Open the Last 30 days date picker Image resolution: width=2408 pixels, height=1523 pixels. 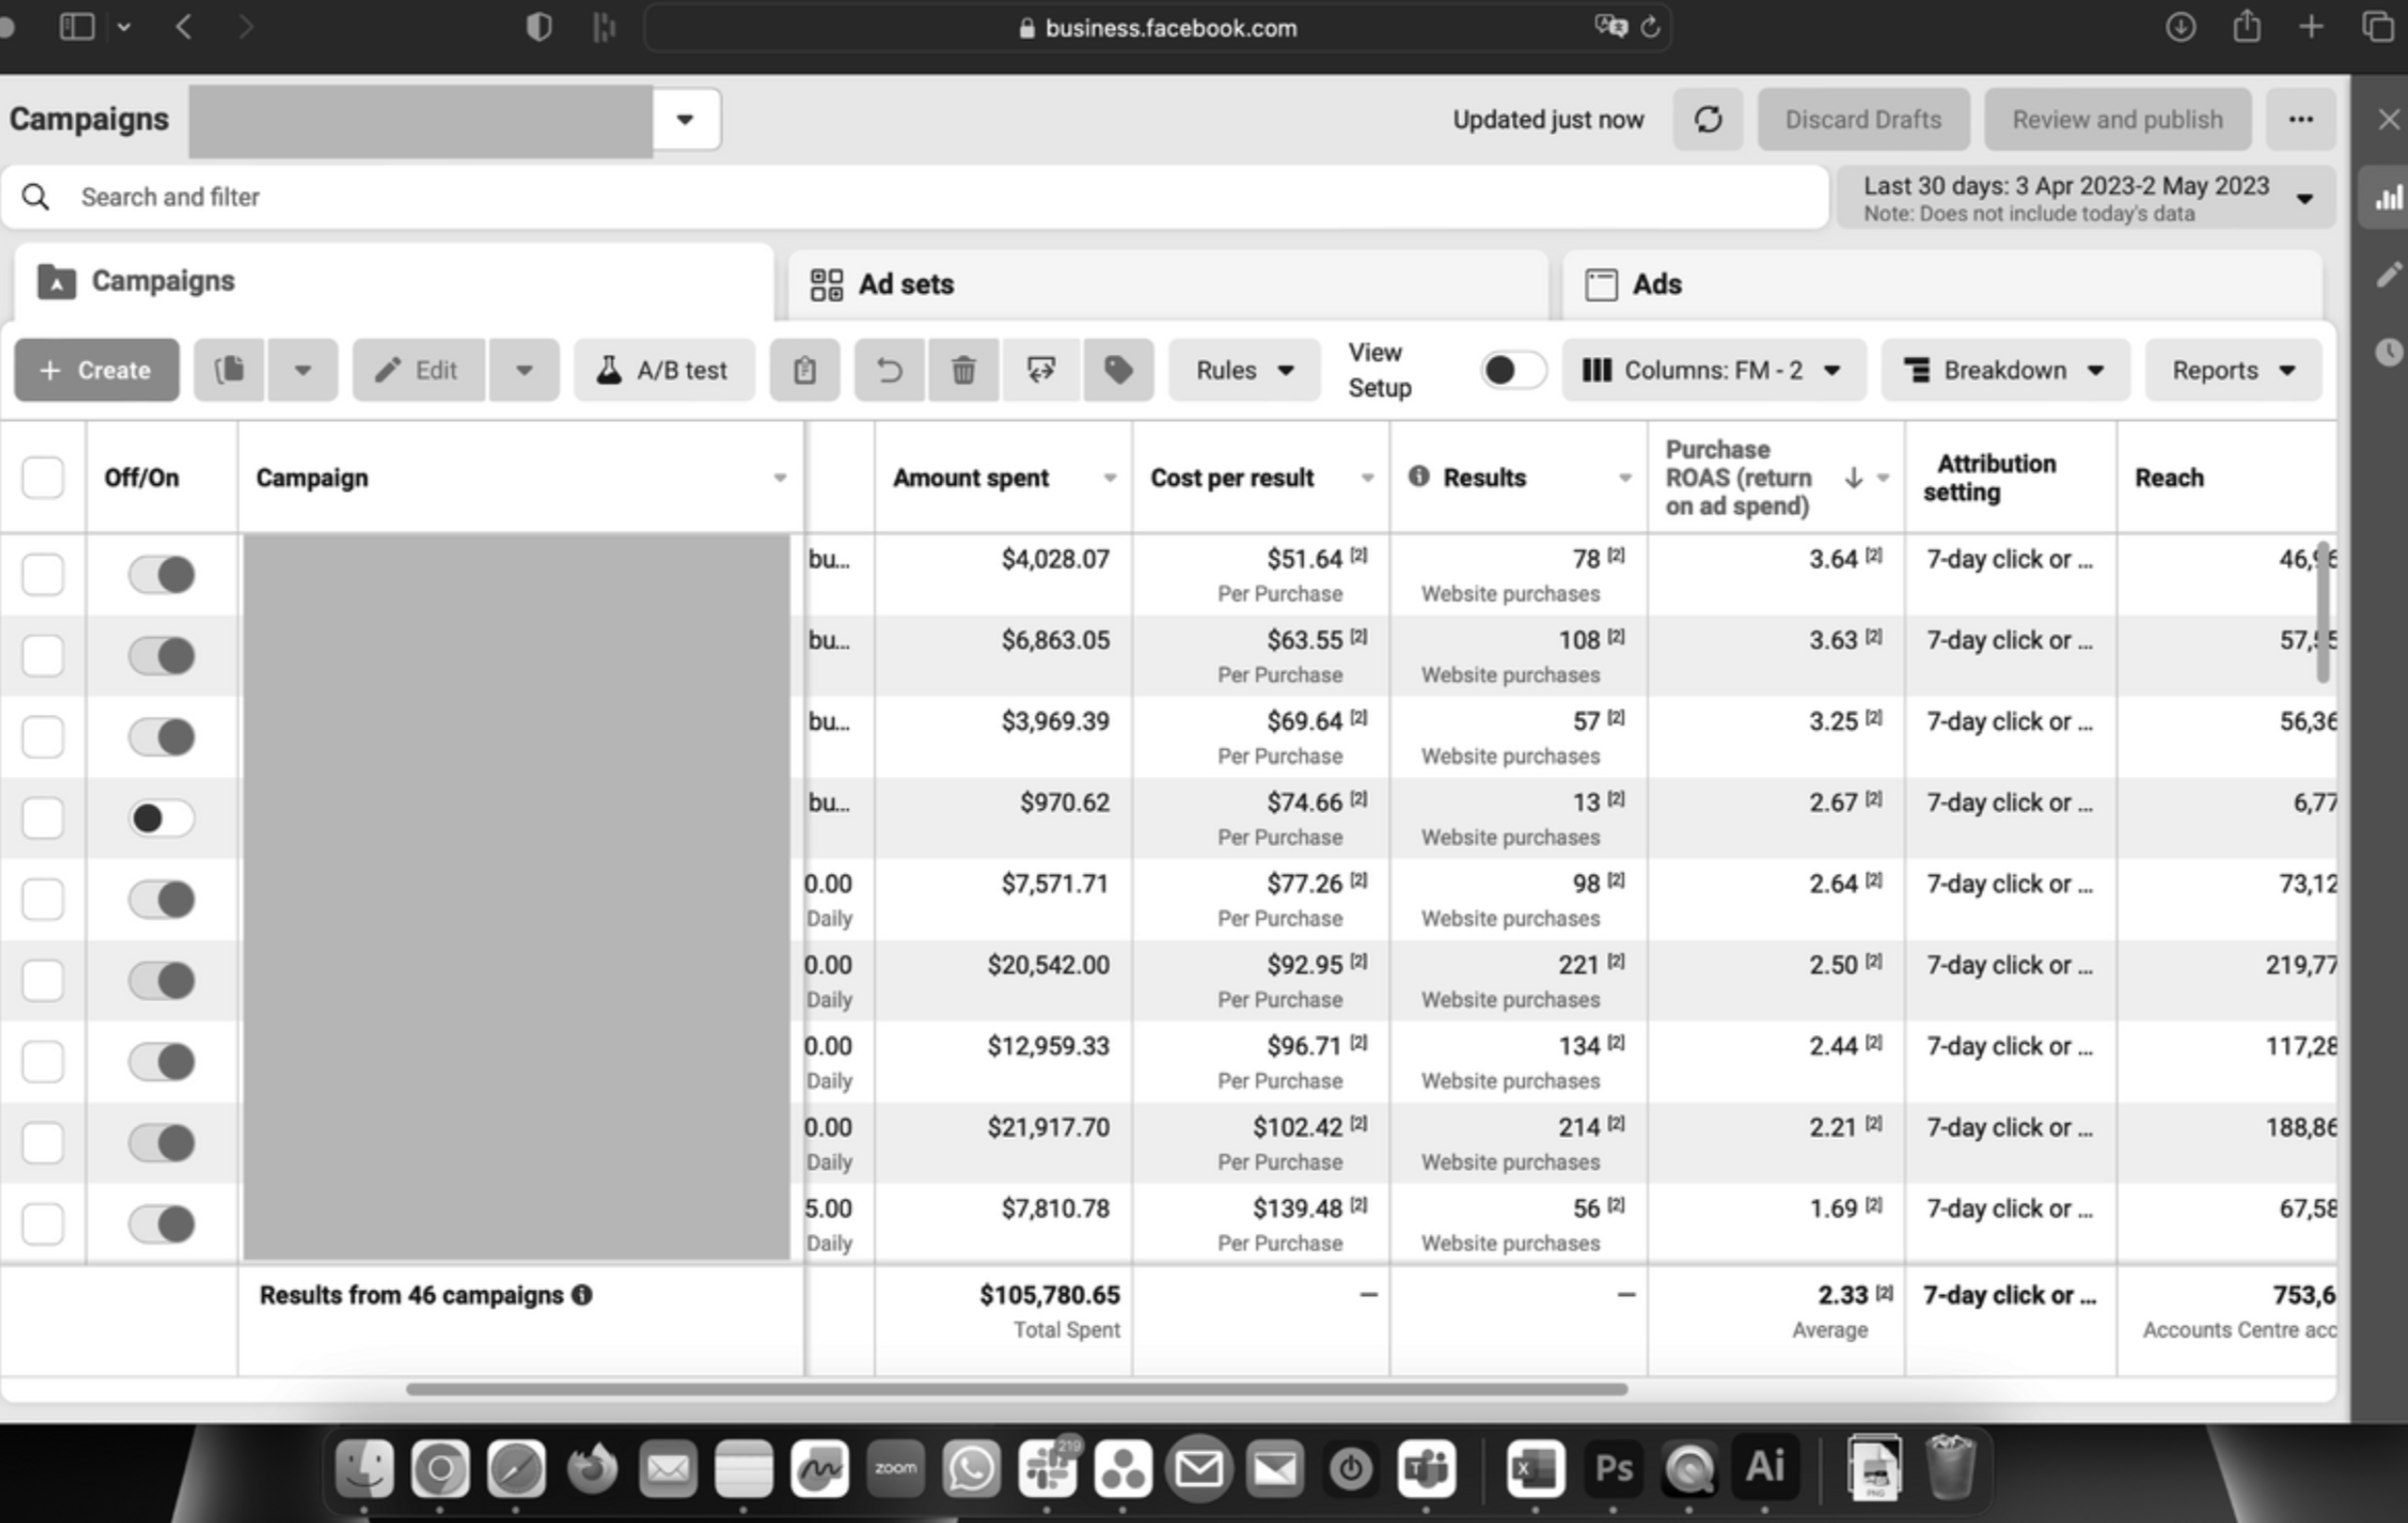pyautogui.click(x=2086, y=198)
